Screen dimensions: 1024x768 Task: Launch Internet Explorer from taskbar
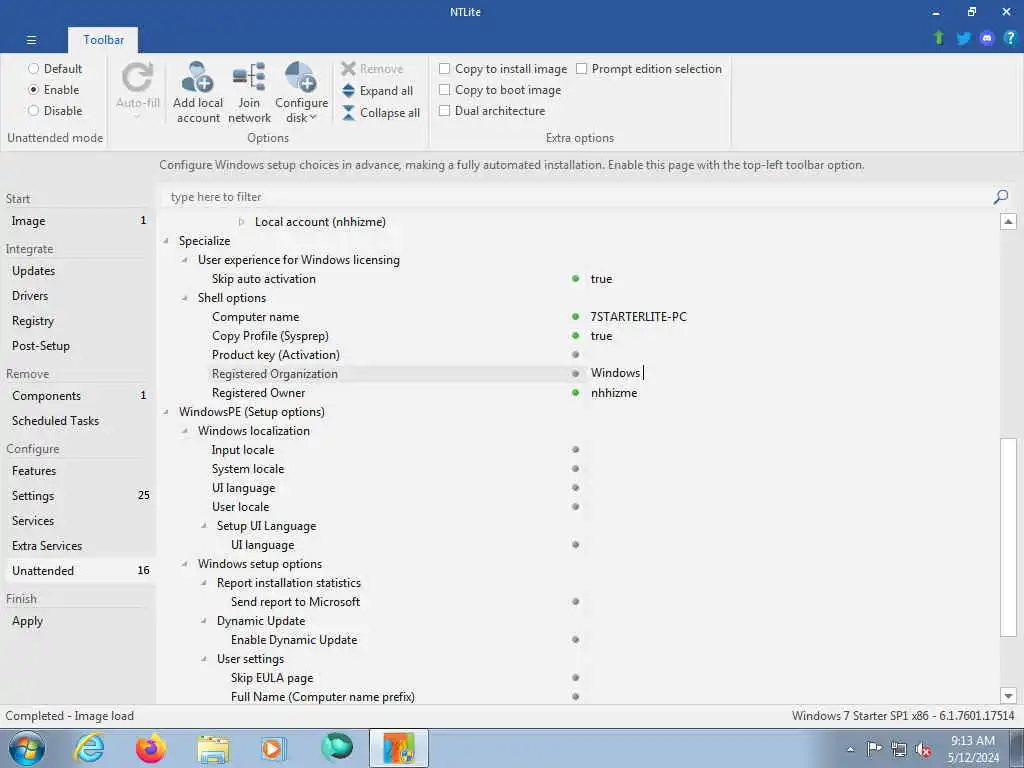(88, 748)
